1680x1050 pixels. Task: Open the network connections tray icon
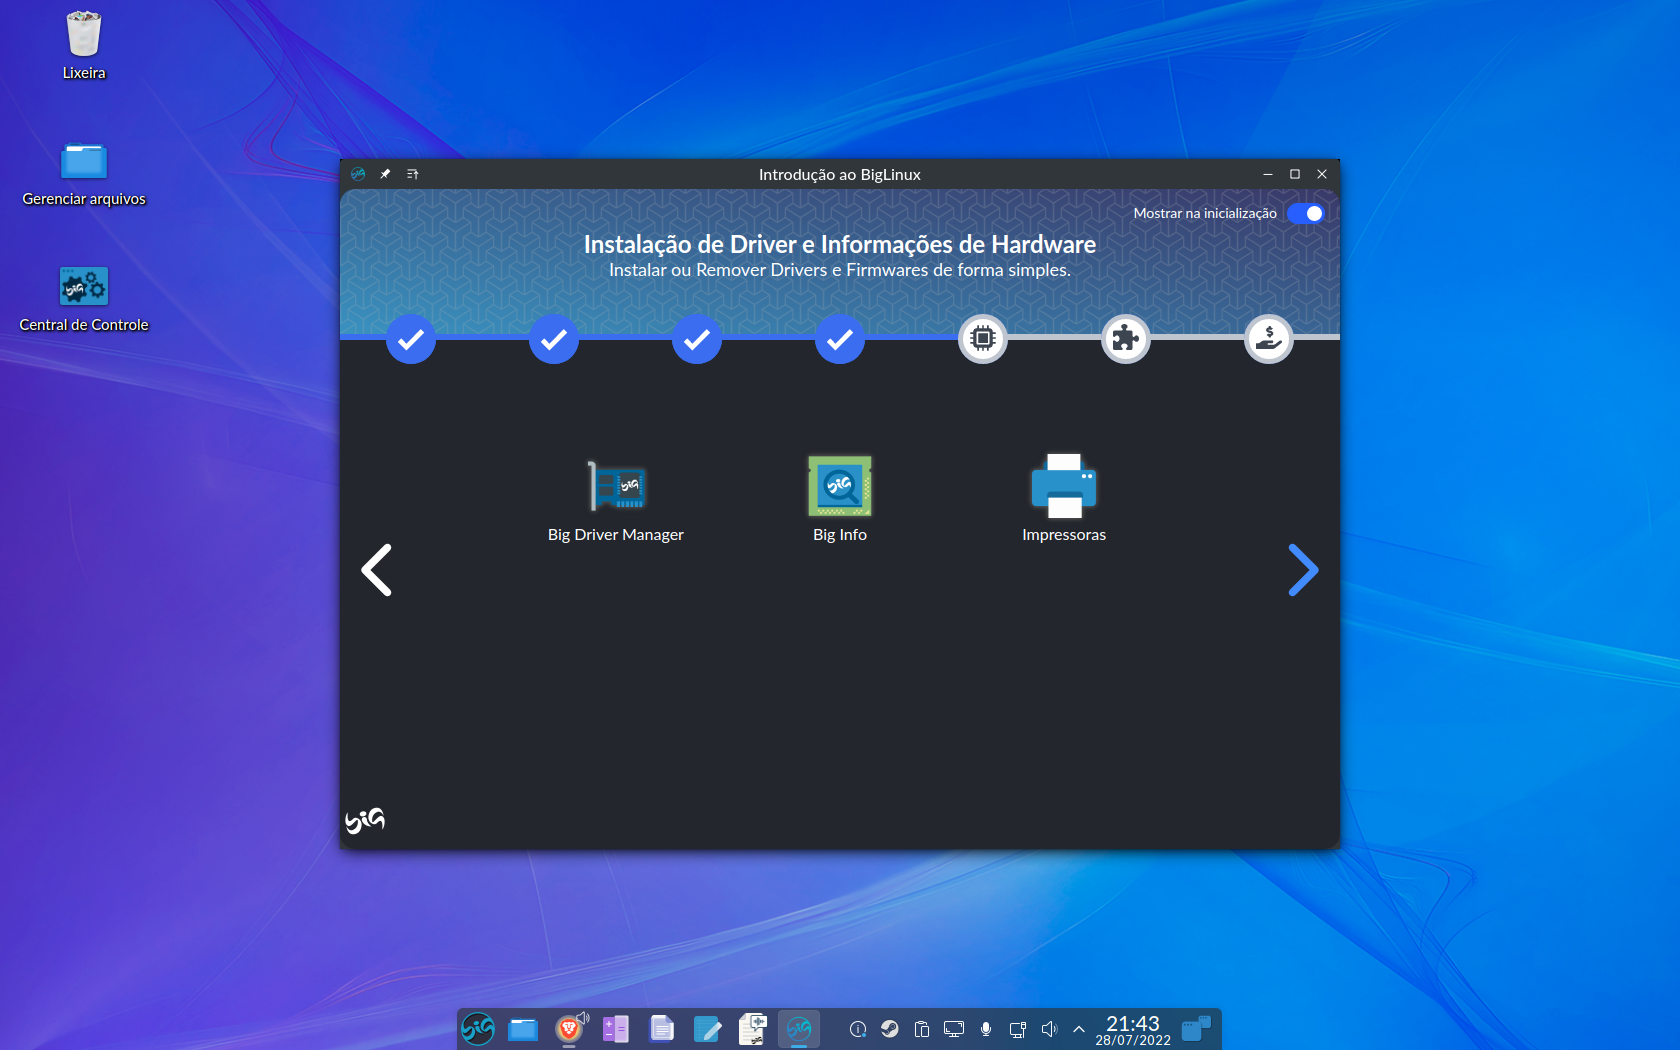(1018, 1029)
